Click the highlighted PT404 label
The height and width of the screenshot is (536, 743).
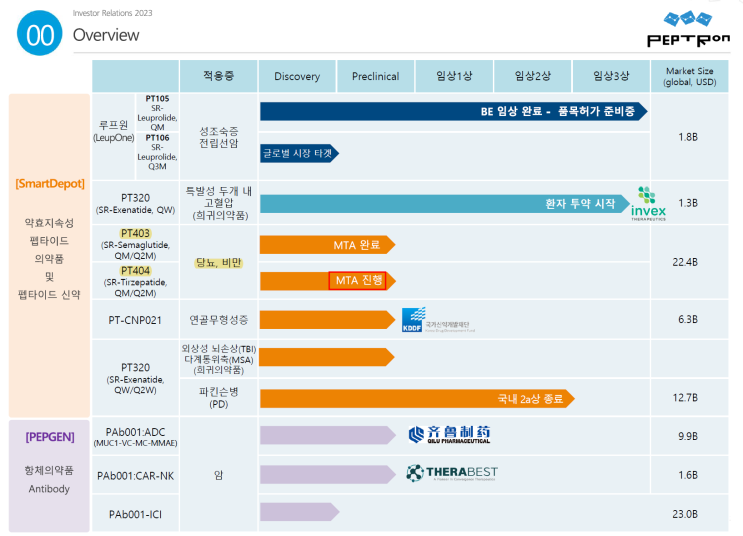(x=135, y=271)
